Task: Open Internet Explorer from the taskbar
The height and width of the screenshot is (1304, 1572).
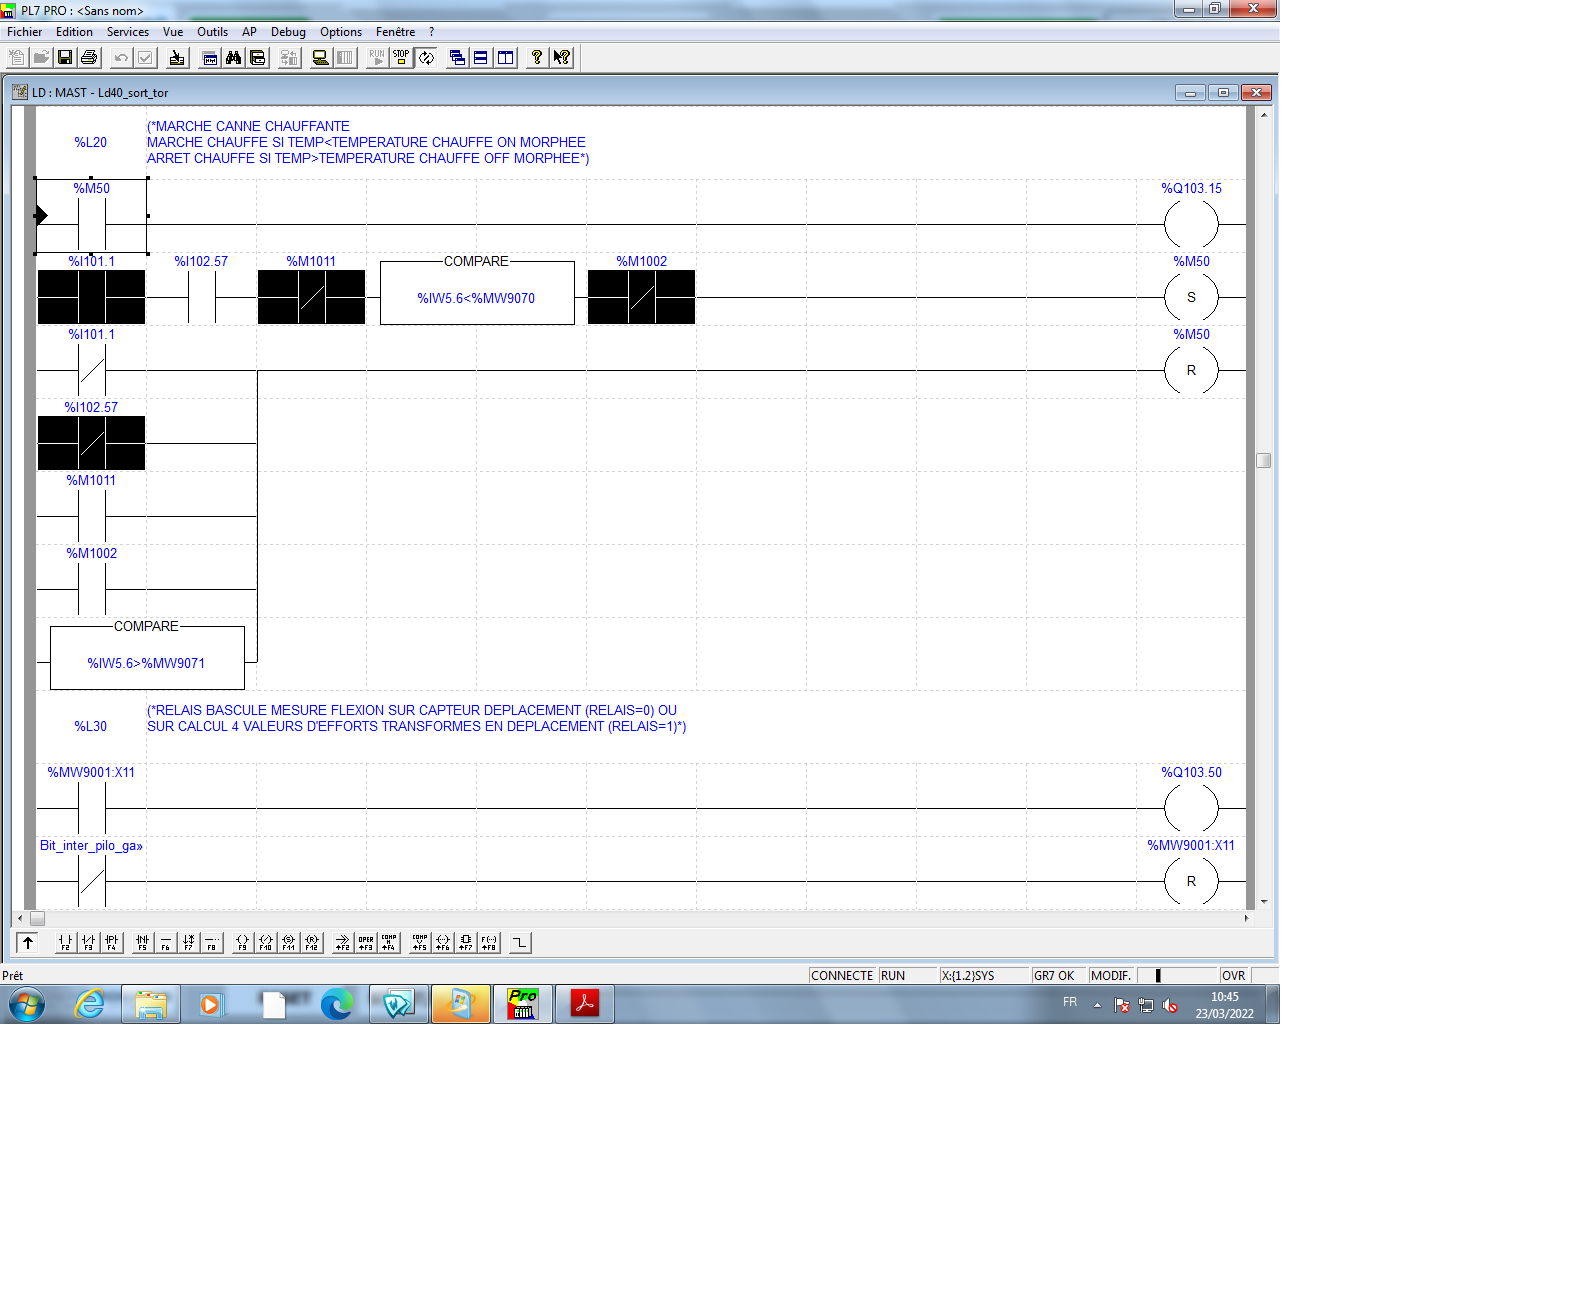Action: 90,1004
